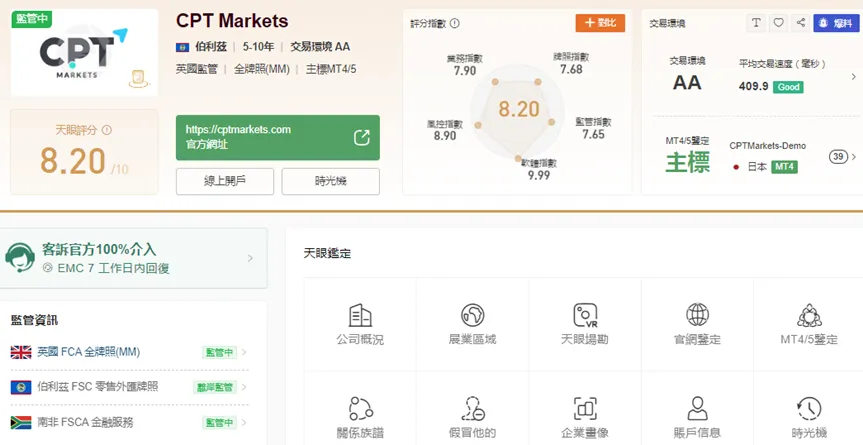Expand the 南非 FSCA row chevron
The image size is (863, 445).
pyautogui.click(x=244, y=422)
